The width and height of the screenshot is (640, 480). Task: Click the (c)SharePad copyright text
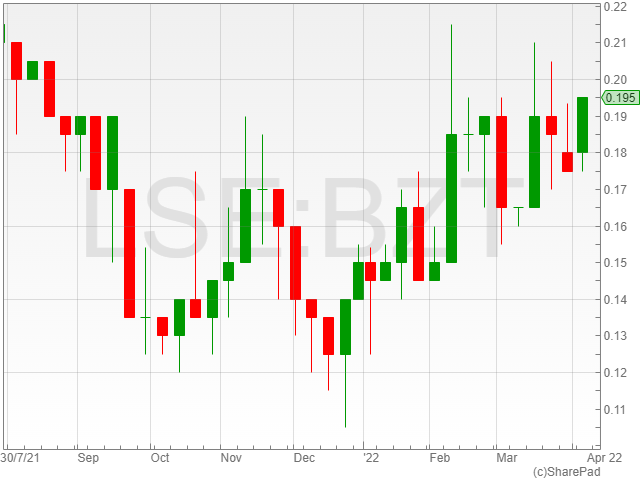tap(567, 471)
